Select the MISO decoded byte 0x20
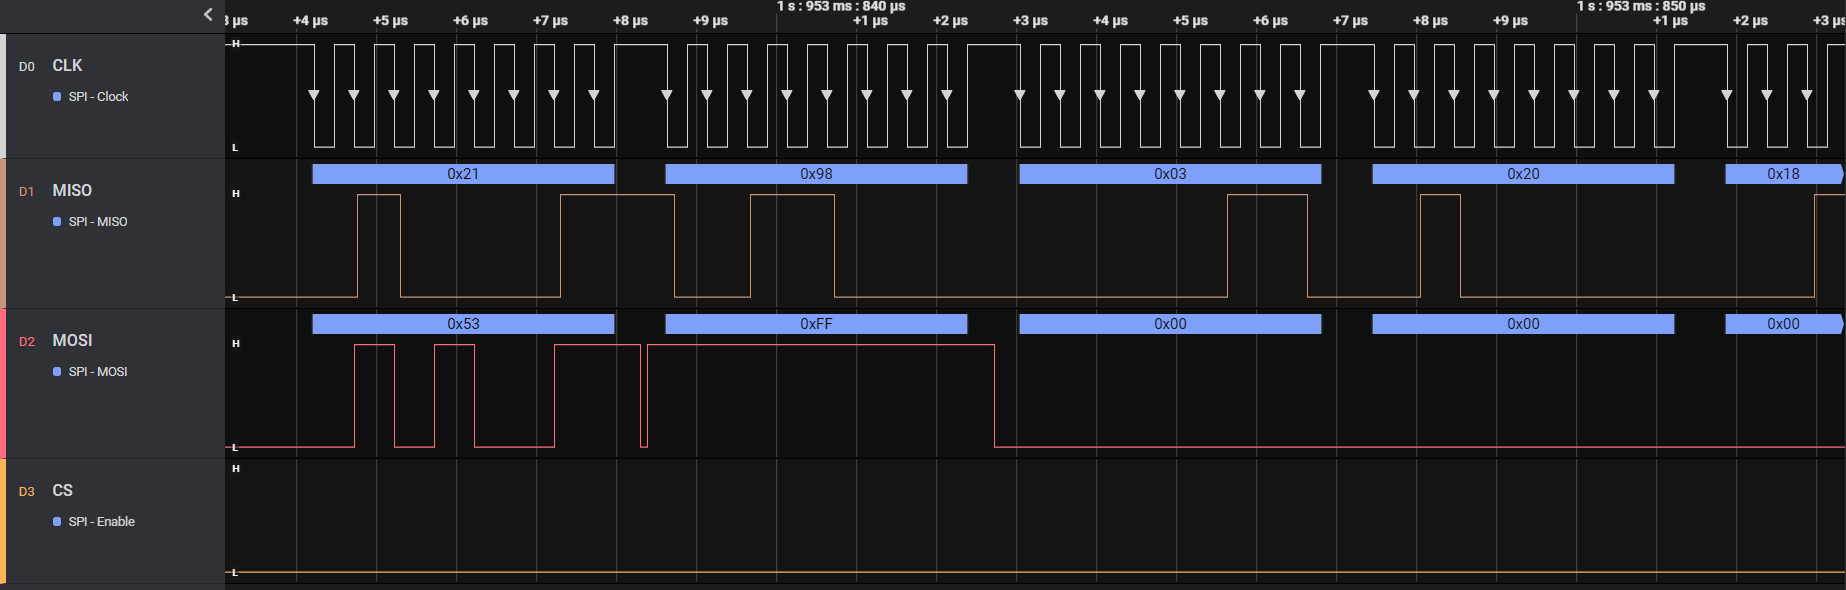Screen dimensions: 1846x590 1523,174
